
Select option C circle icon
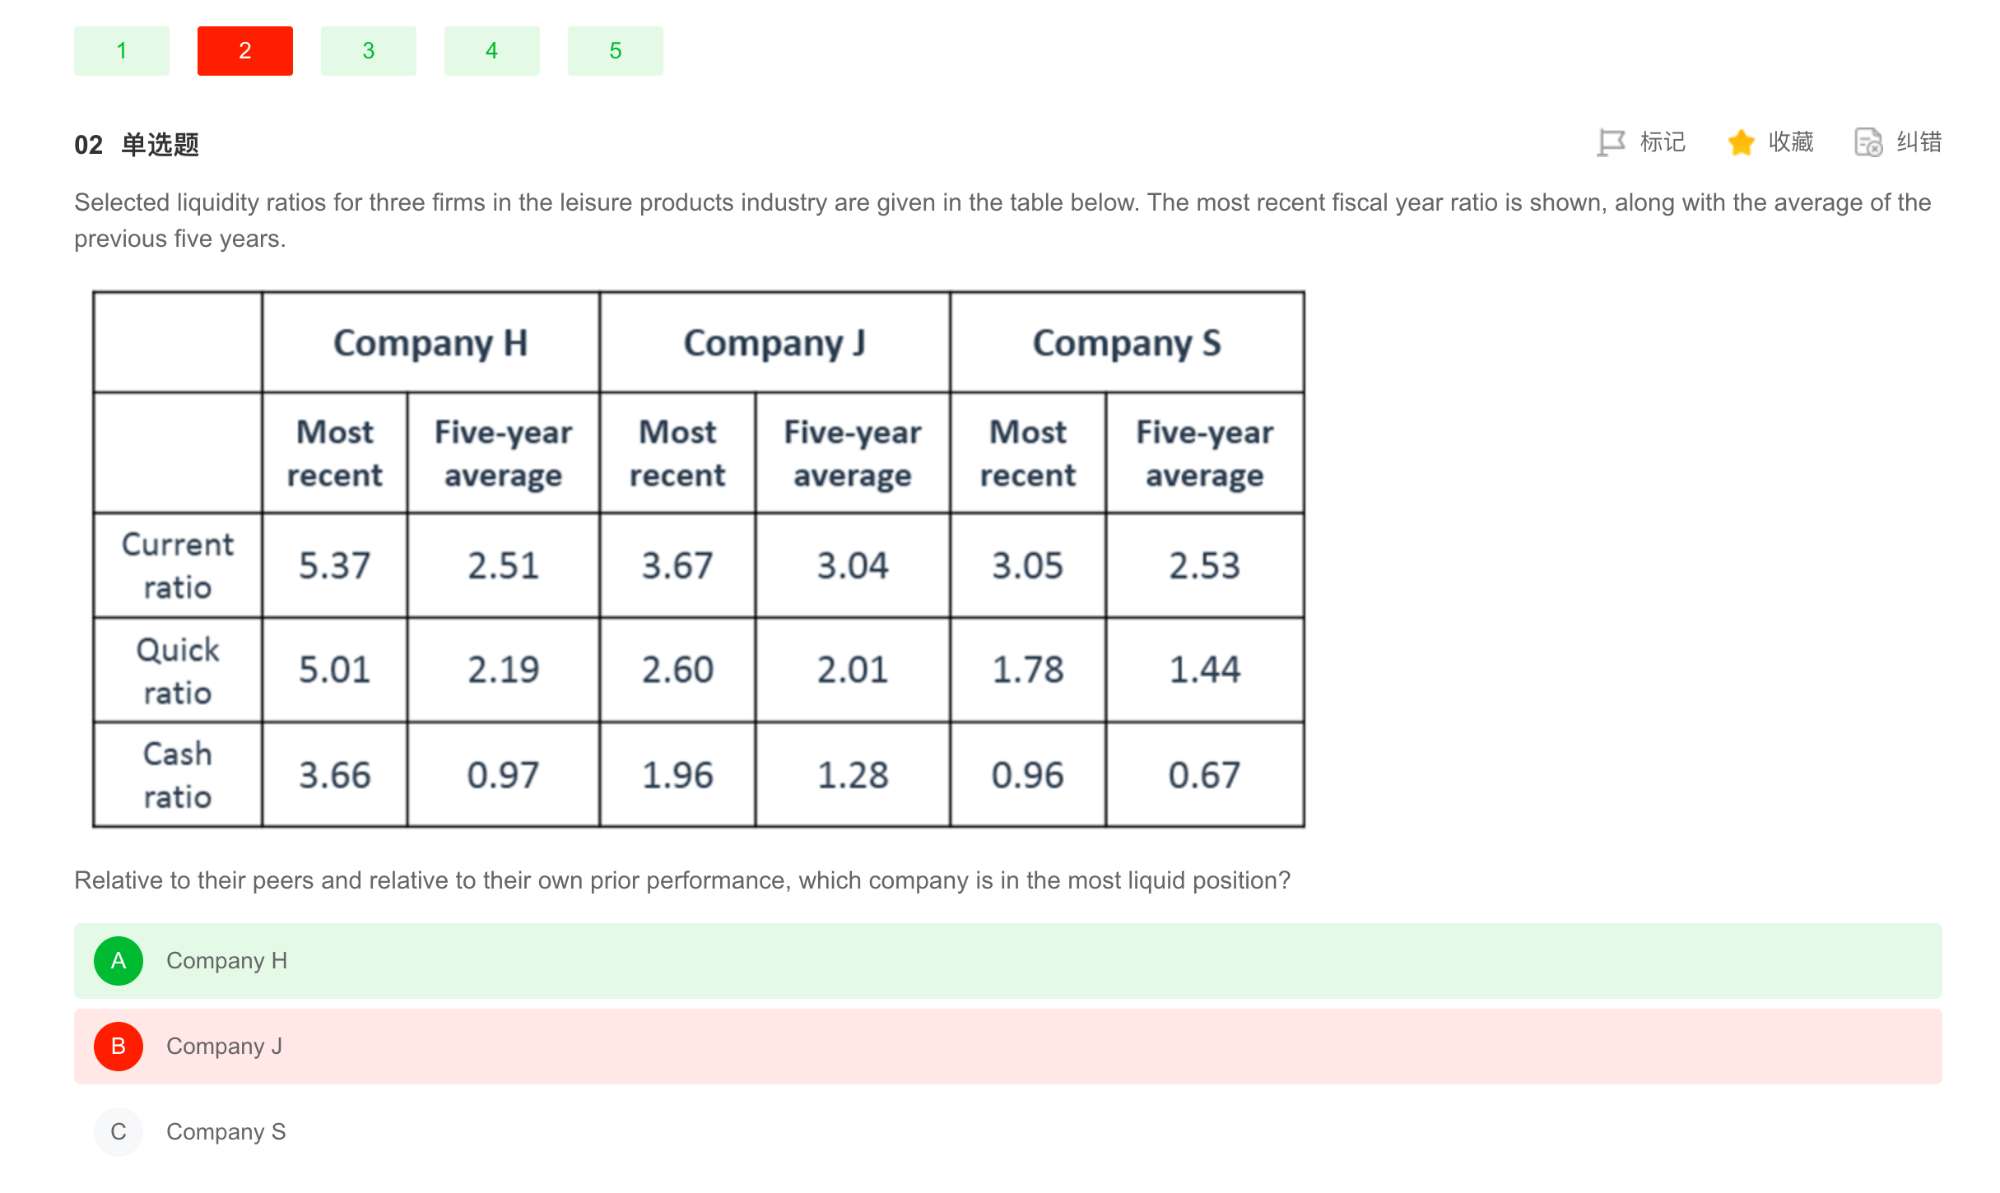coord(118,1132)
